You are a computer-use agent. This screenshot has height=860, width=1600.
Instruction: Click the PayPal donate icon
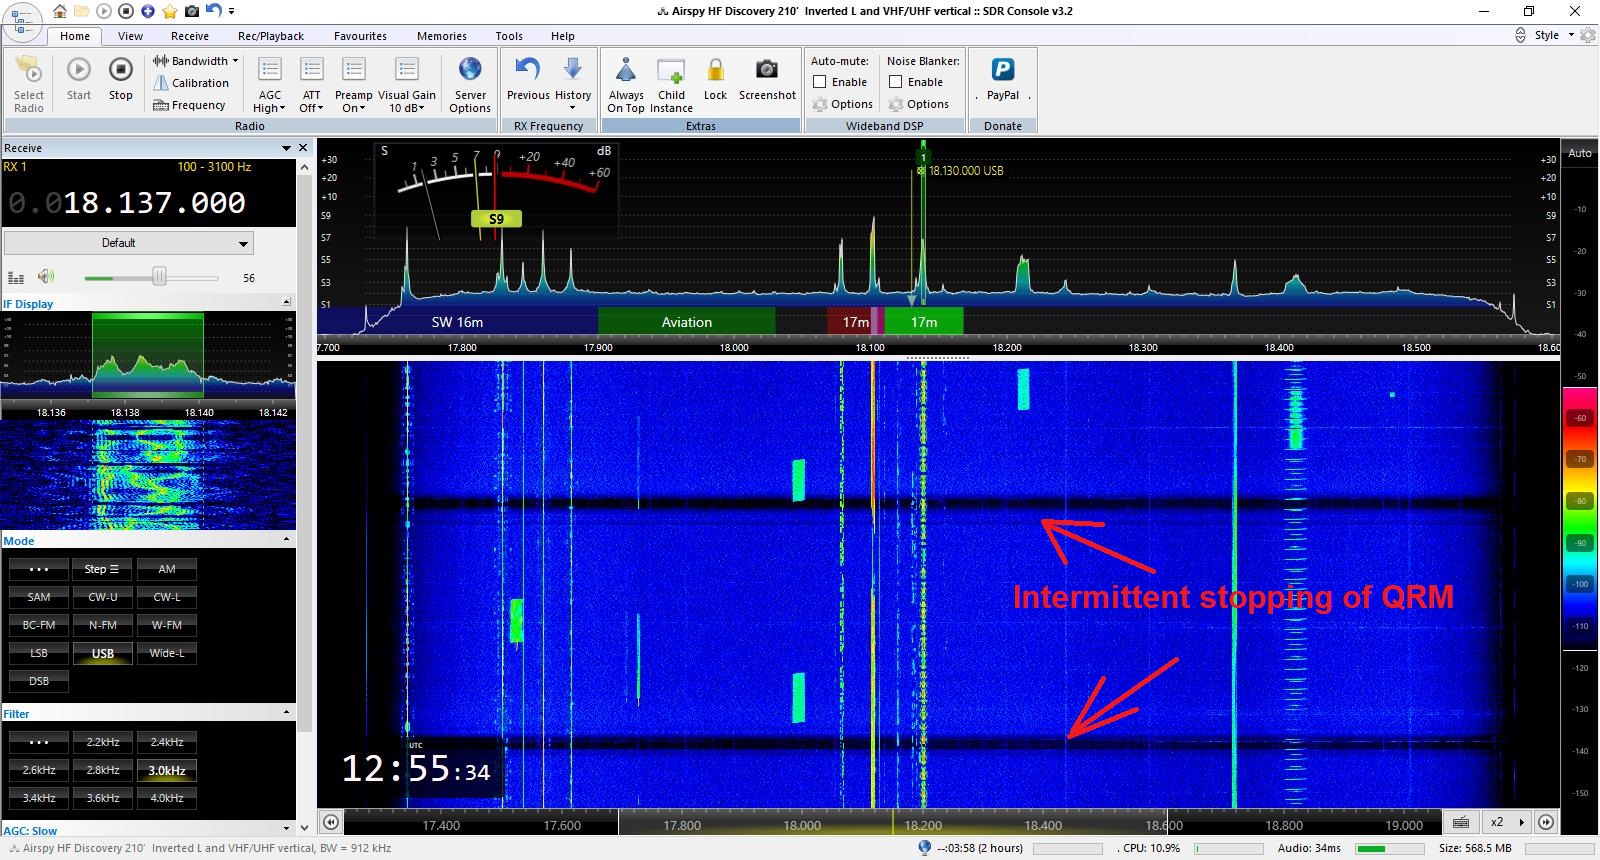click(1002, 70)
